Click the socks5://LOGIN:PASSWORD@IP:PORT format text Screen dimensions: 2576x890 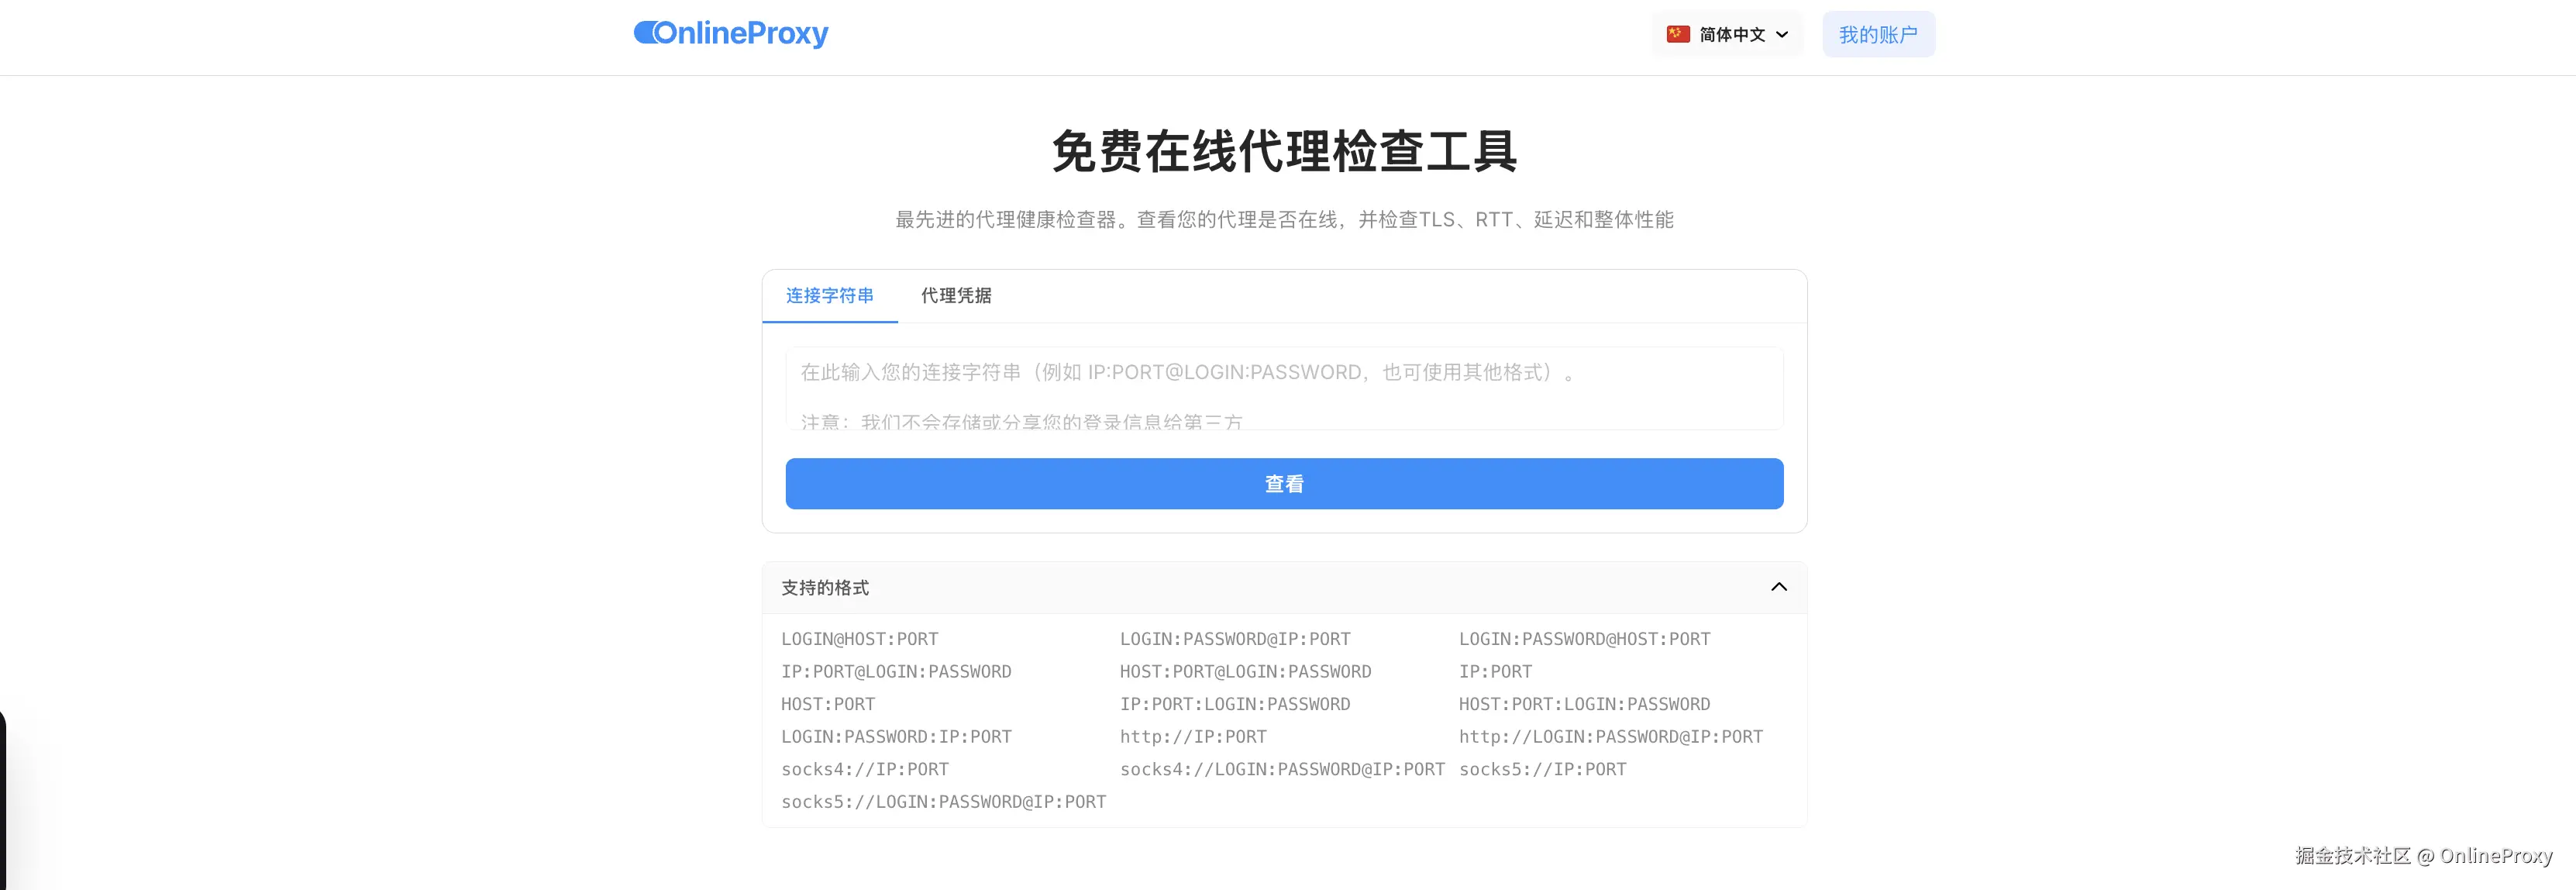(943, 802)
